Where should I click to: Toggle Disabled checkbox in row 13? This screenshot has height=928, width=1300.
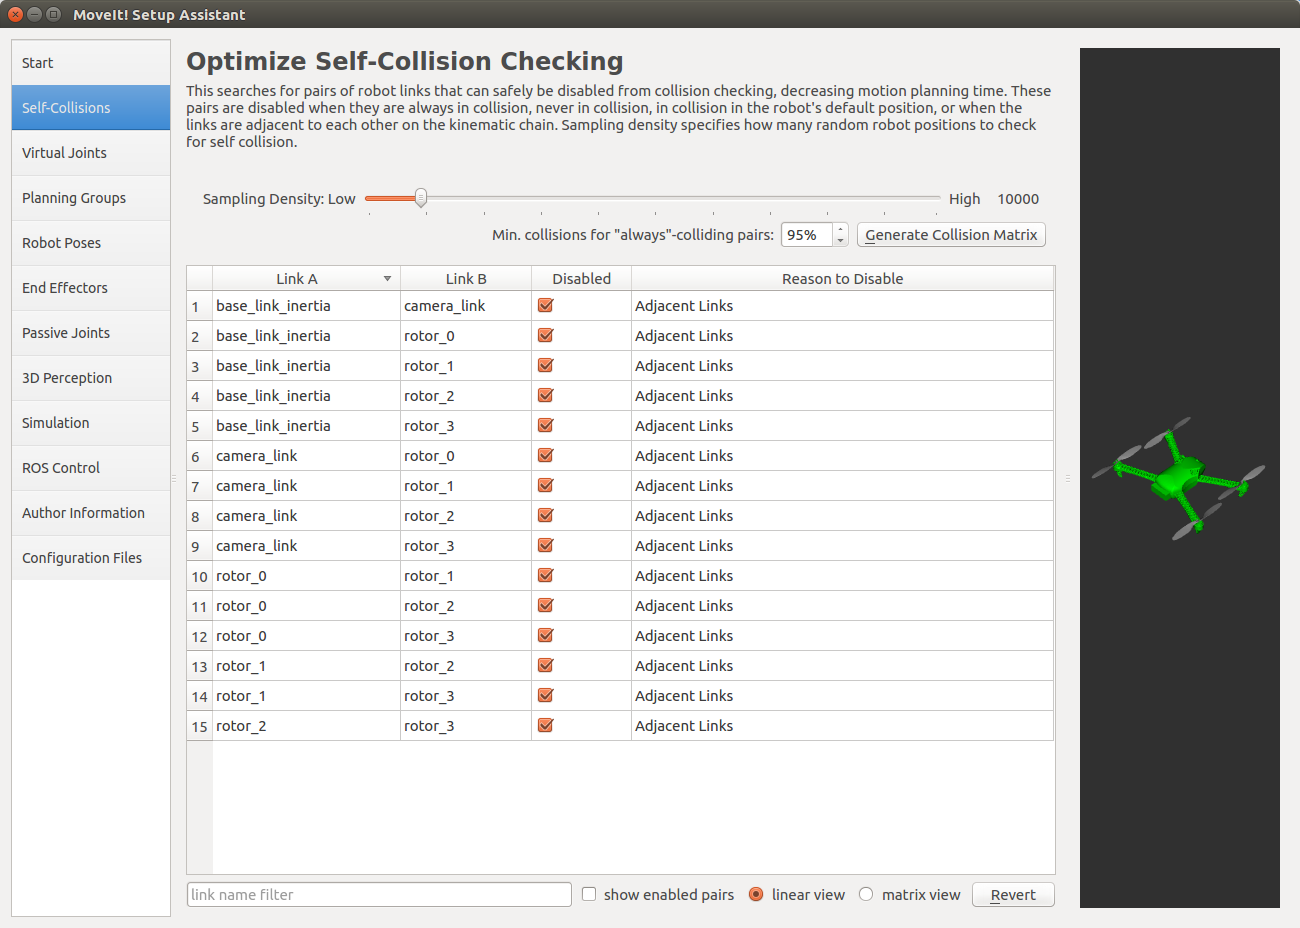tap(545, 666)
